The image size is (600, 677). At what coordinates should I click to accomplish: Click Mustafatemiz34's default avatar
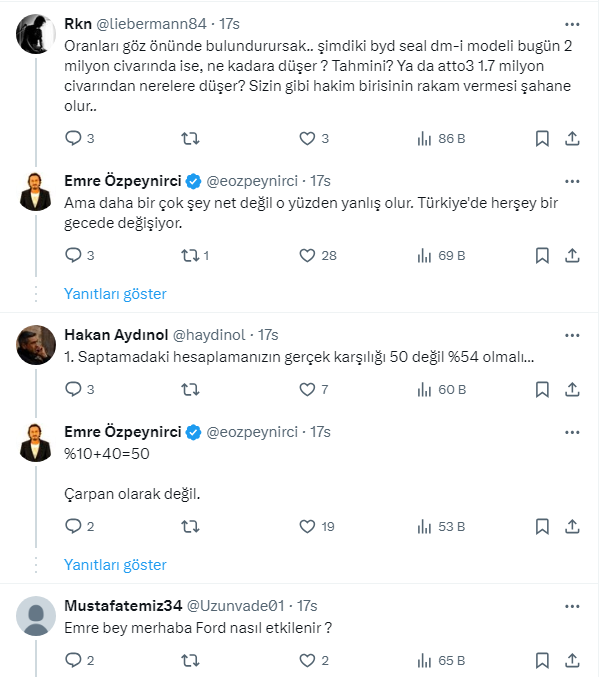[x=36, y=617]
